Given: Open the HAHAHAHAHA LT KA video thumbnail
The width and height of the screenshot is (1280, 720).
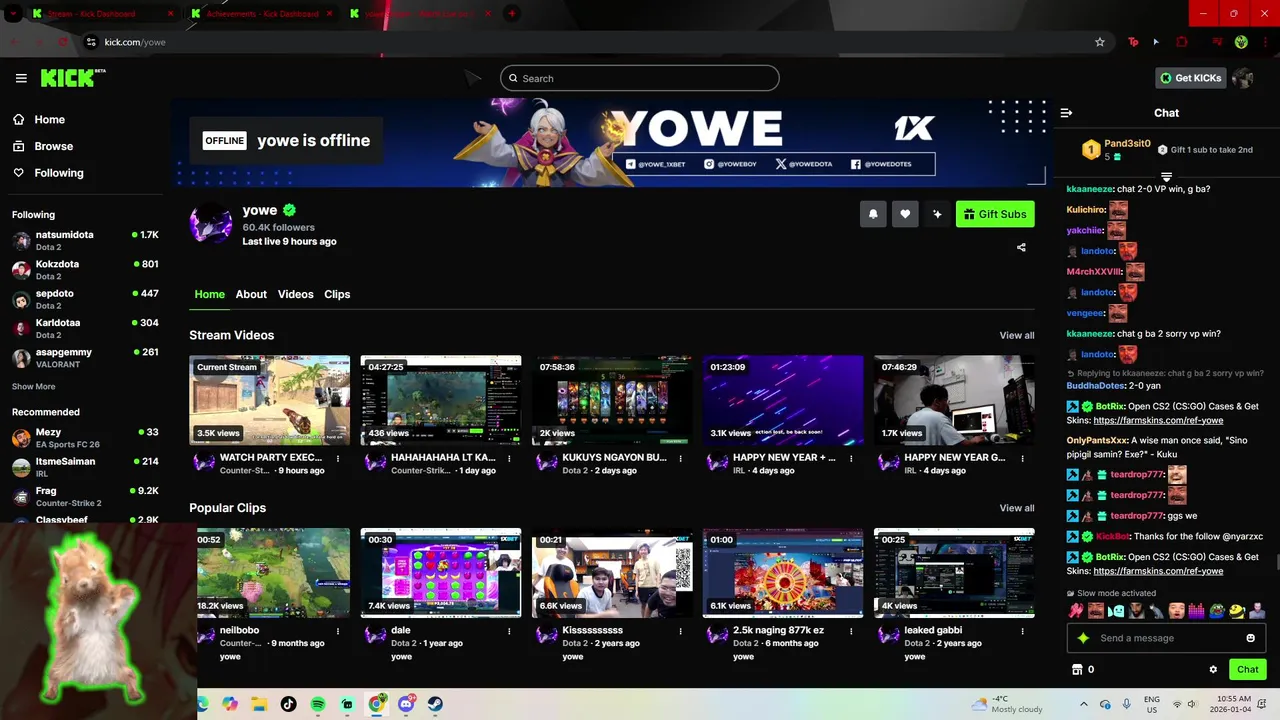Looking at the screenshot, I should pyautogui.click(x=441, y=400).
